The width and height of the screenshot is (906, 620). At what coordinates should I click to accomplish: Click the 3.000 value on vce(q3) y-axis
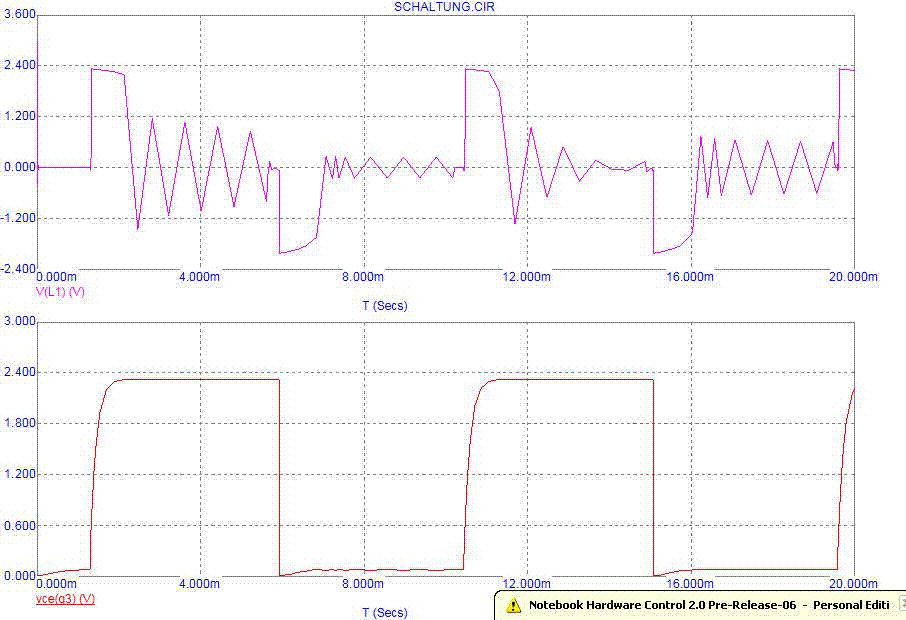tap(20, 321)
